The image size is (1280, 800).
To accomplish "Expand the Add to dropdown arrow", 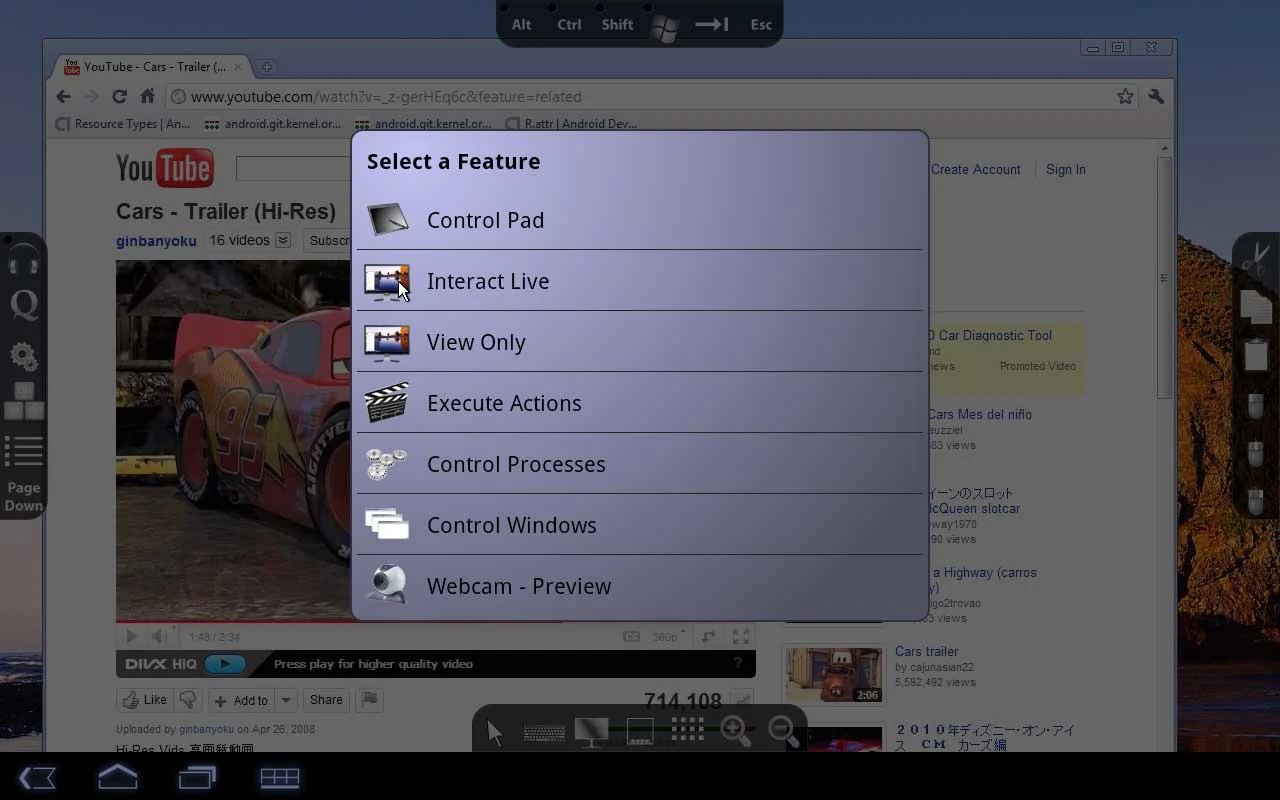I will click(286, 700).
